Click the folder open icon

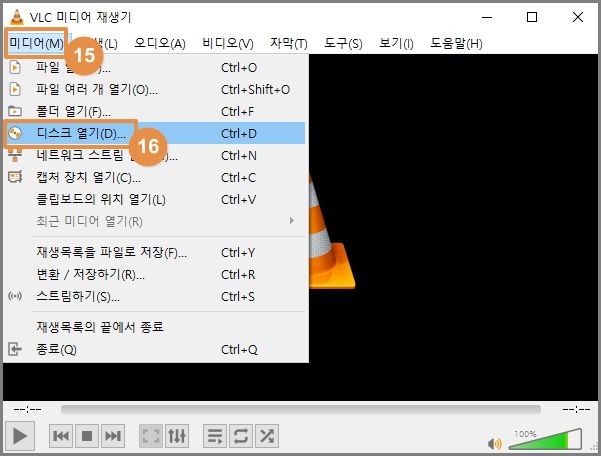pos(15,111)
